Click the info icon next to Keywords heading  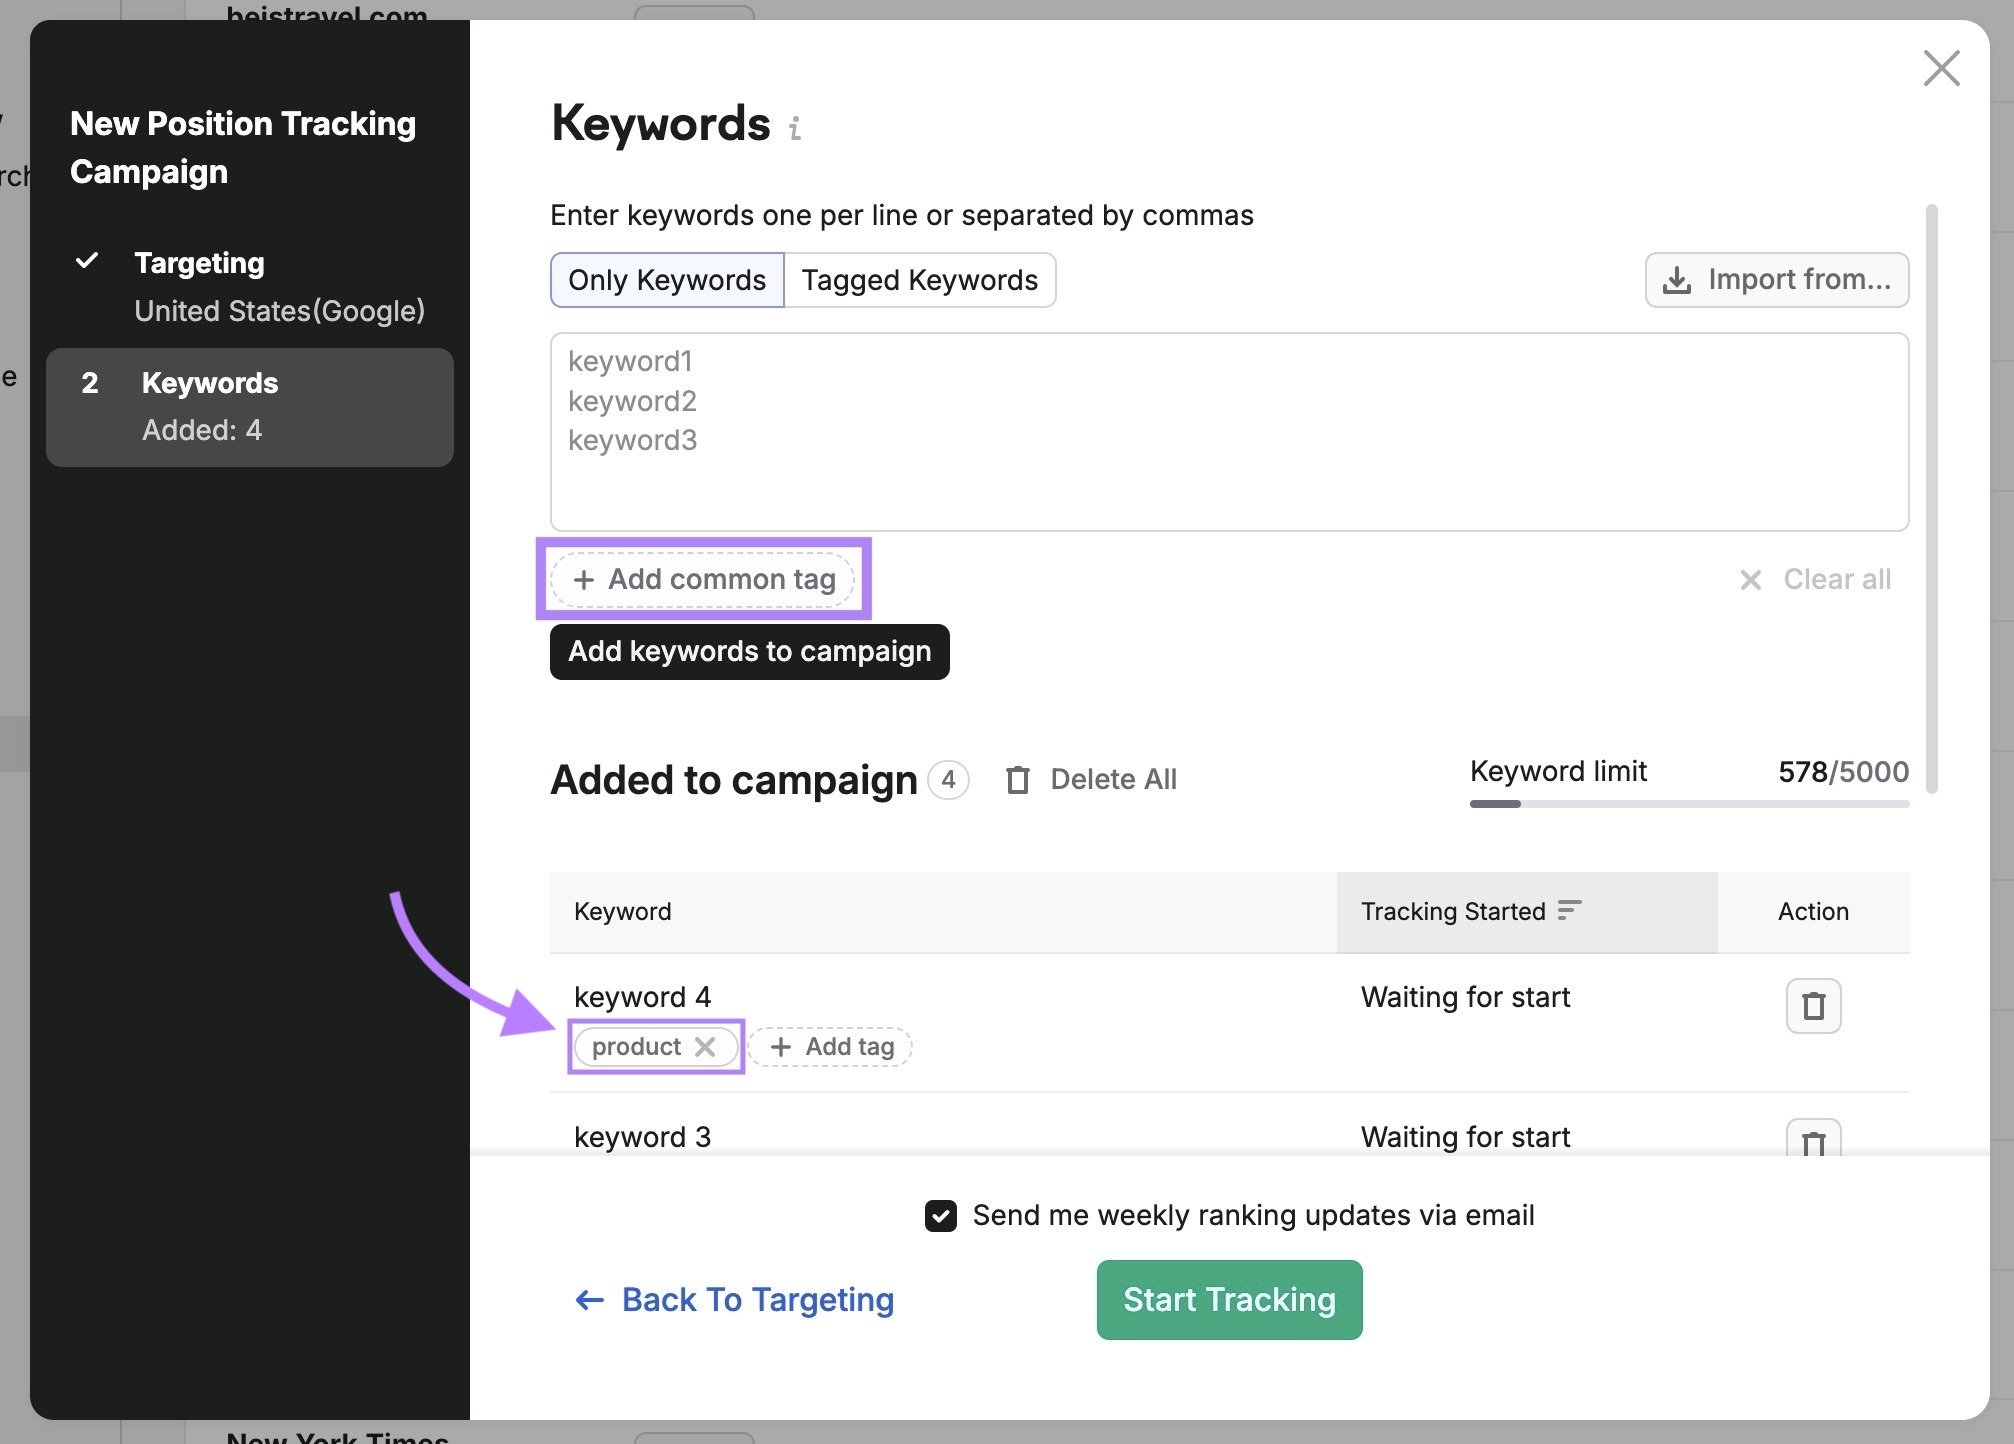(794, 128)
